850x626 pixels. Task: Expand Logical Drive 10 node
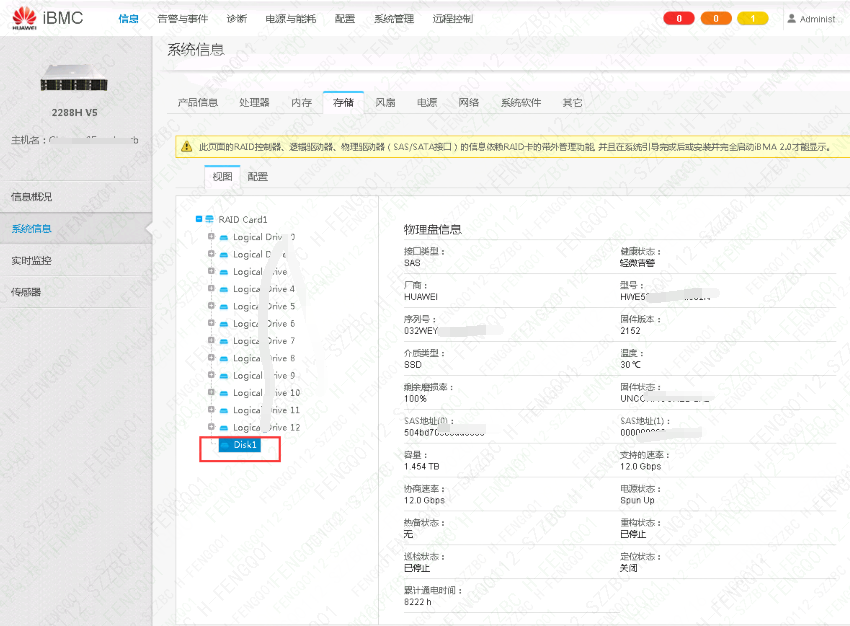[x=211, y=392]
